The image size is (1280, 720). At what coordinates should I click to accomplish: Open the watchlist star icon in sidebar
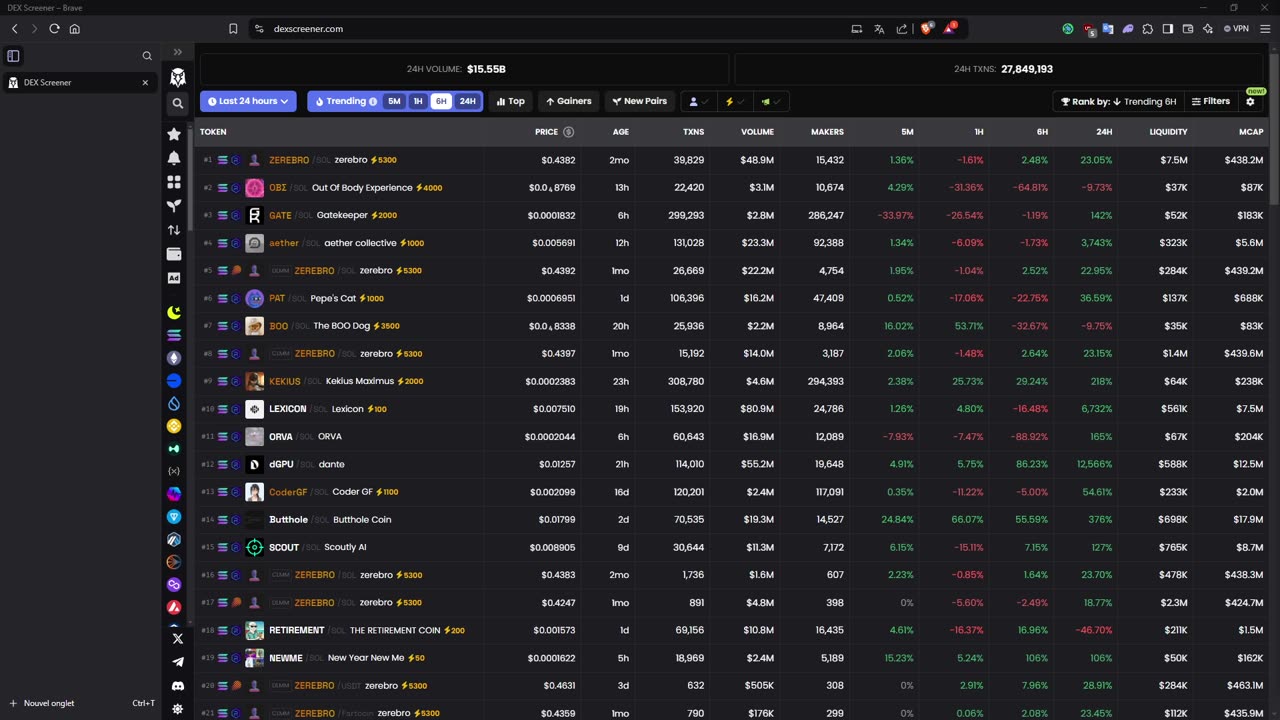point(174,134)
